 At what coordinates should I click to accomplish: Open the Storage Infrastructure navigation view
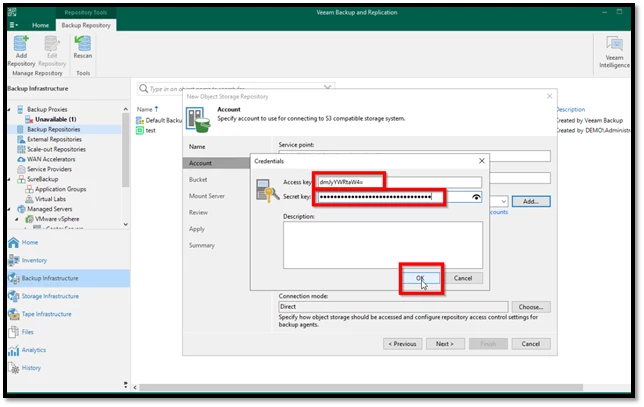coord(50,296)
